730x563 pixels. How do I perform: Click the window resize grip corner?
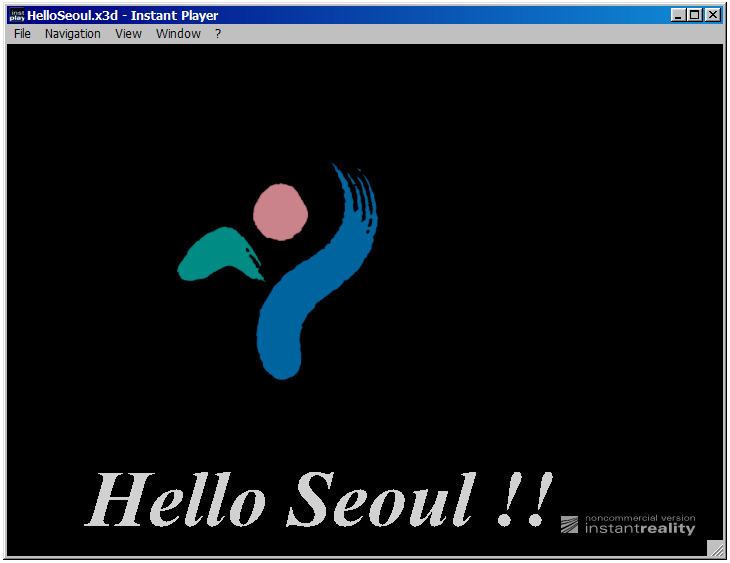[715, 548]
